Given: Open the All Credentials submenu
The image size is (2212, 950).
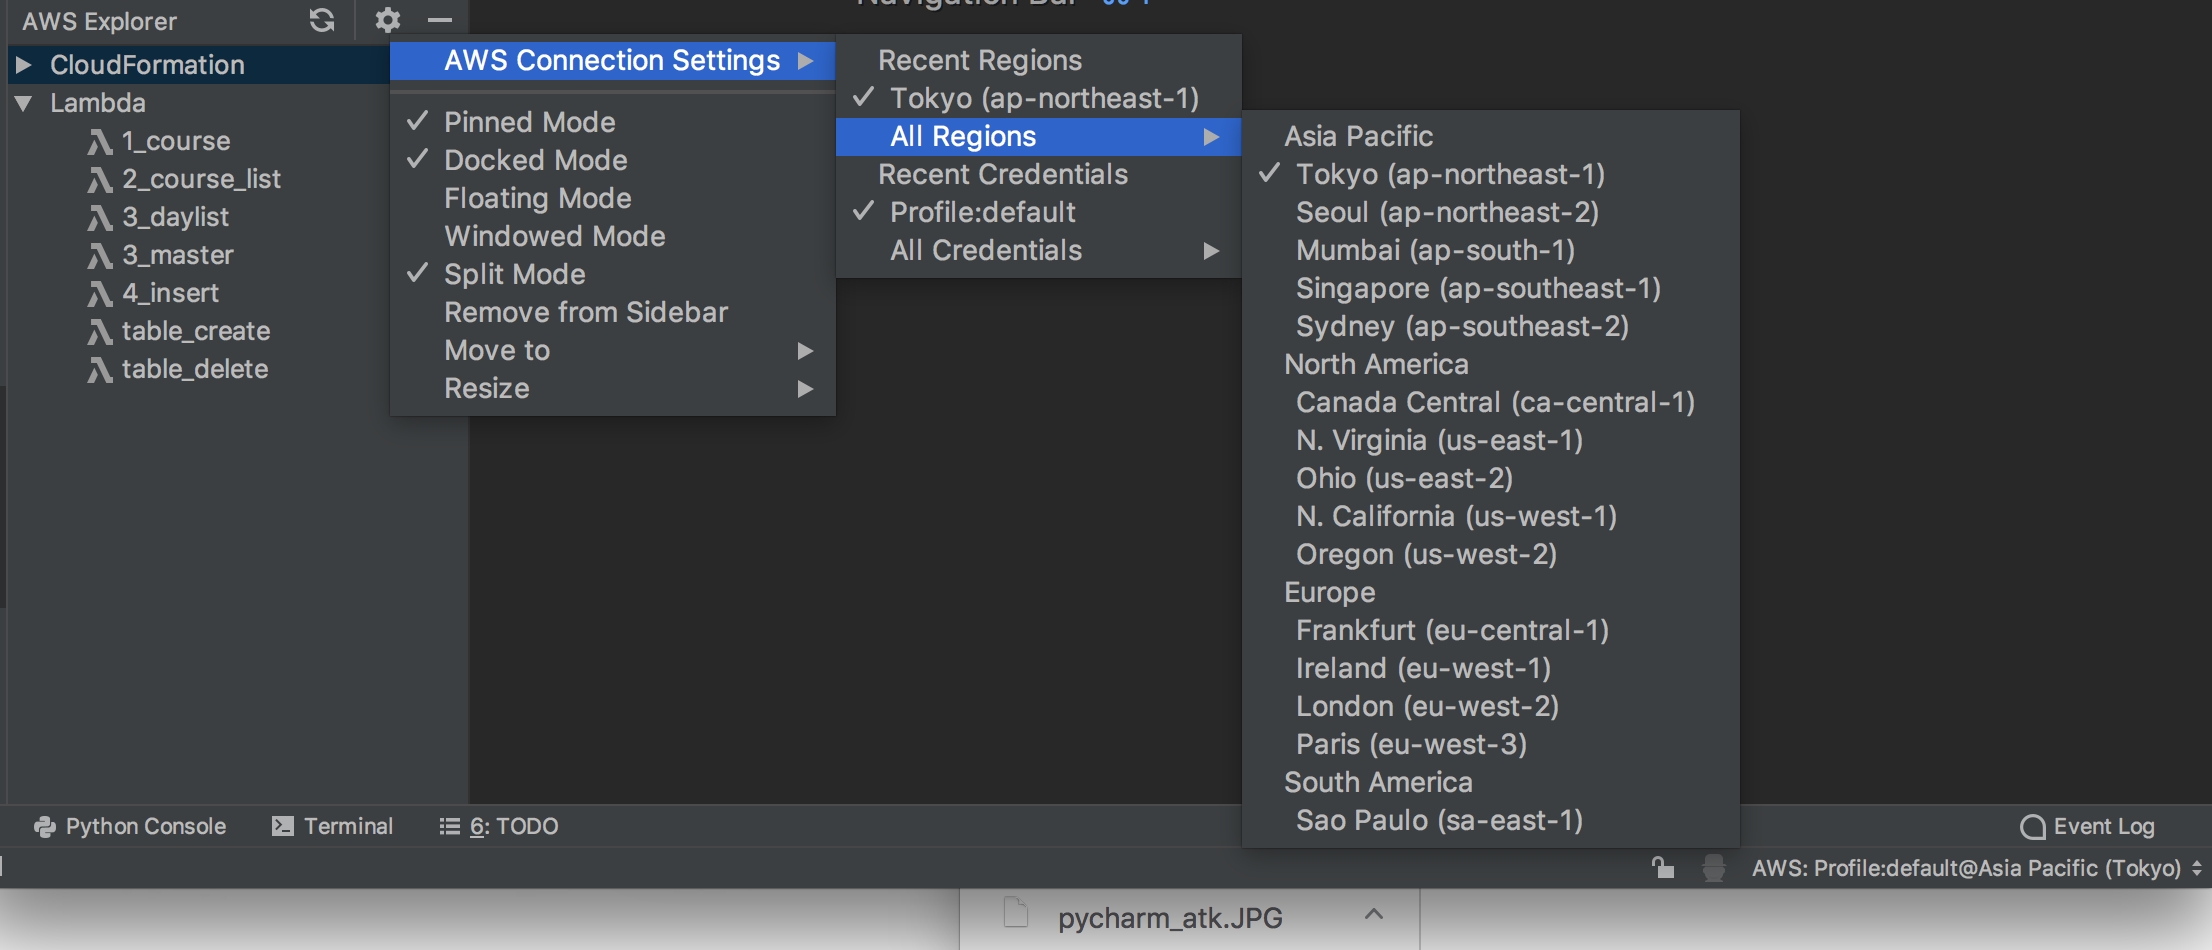Looking at the screenshot, I should [1038, 250].
